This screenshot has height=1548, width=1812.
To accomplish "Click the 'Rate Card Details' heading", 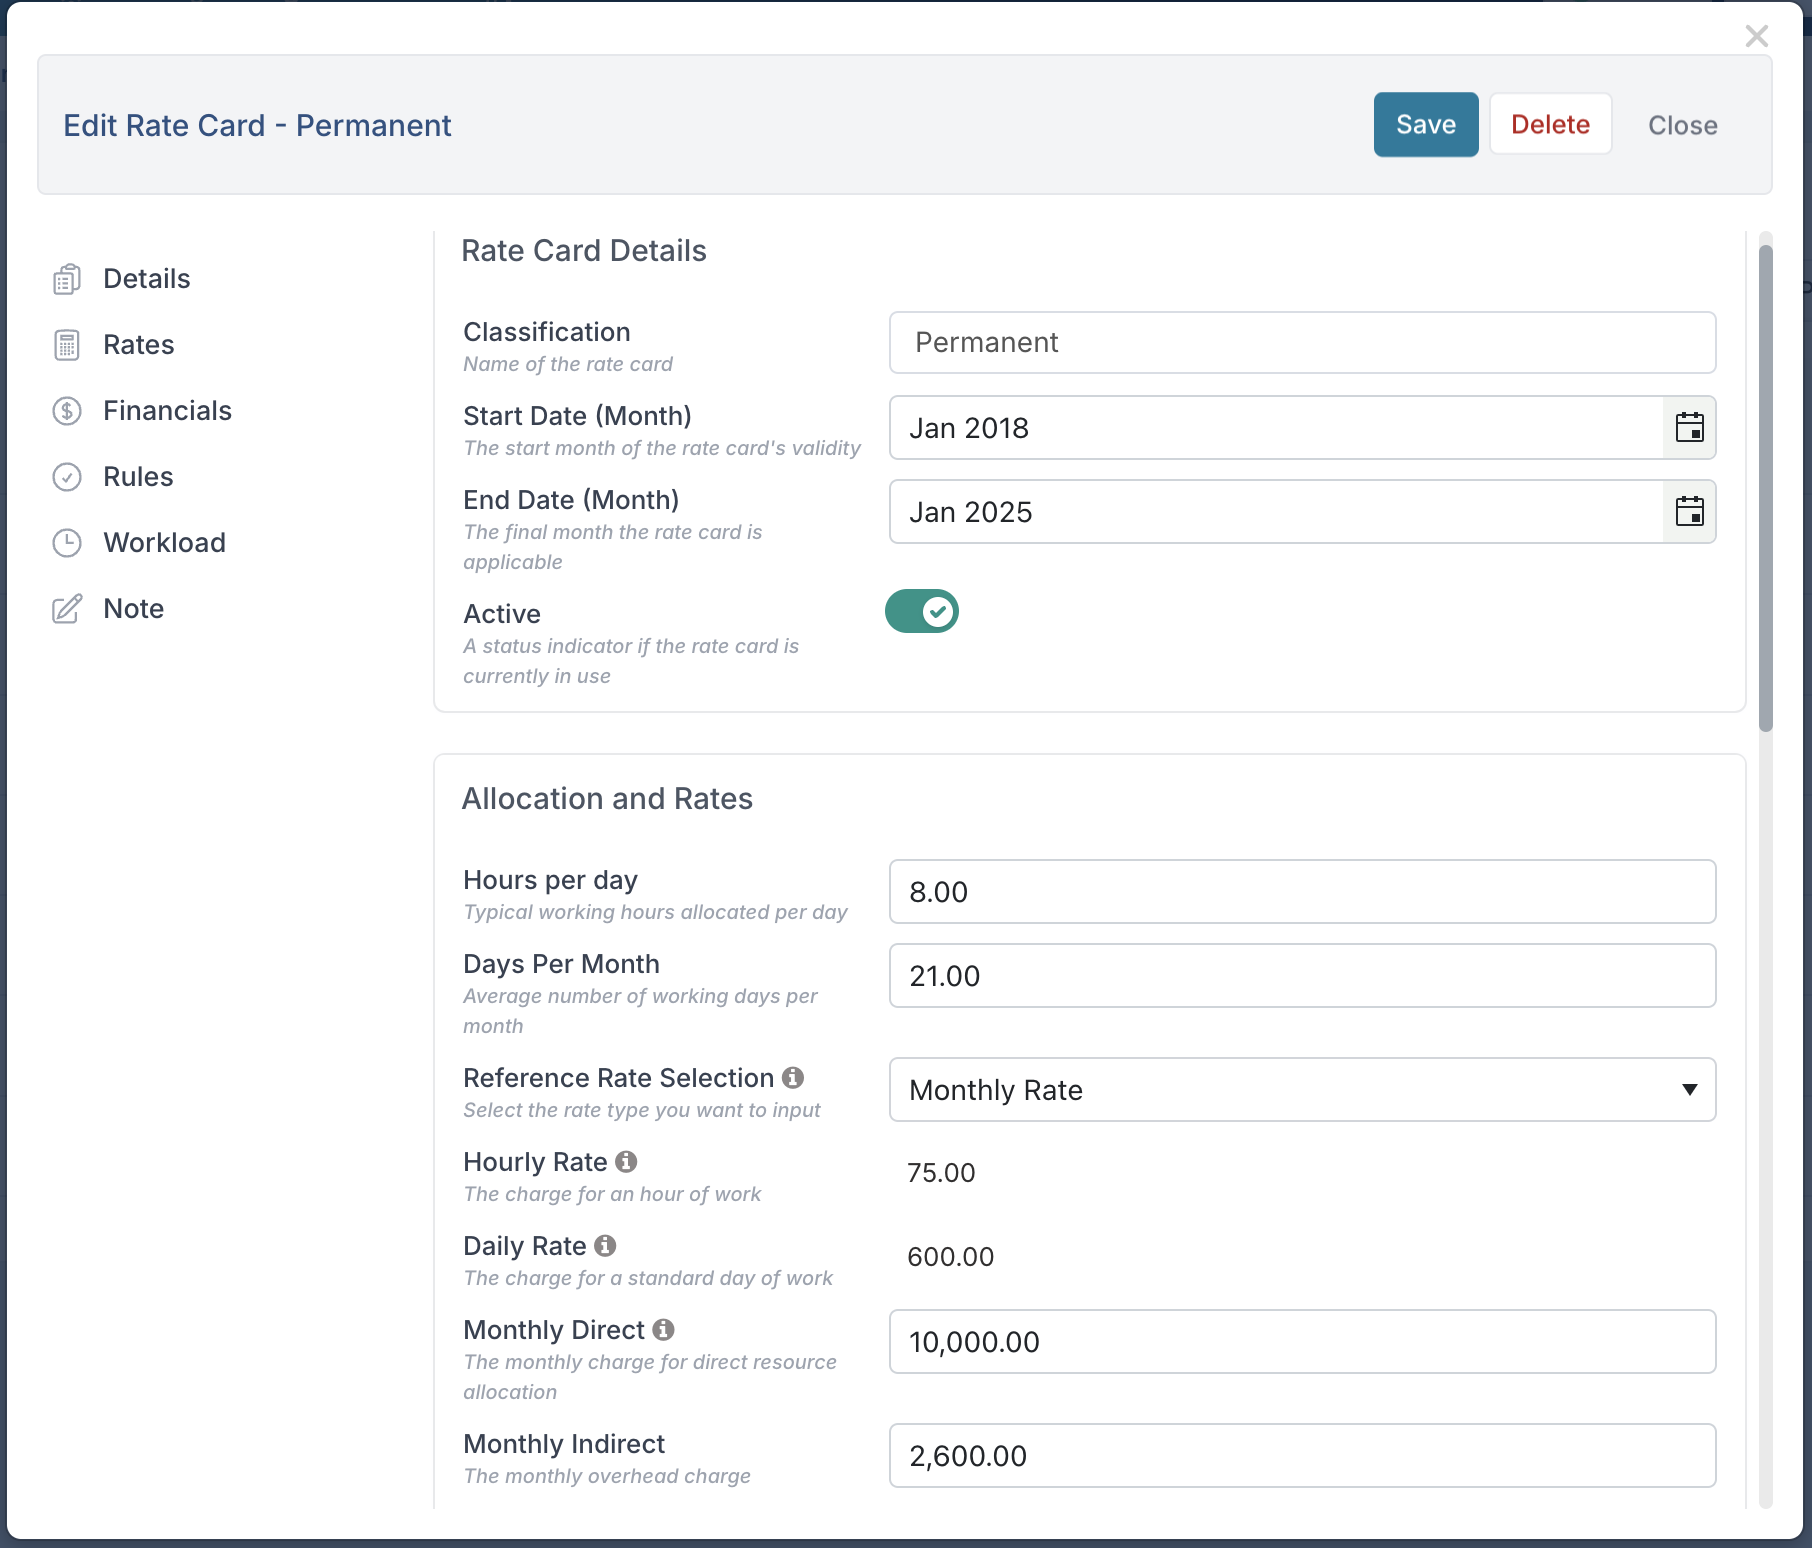I will click(x=584, y=251).
